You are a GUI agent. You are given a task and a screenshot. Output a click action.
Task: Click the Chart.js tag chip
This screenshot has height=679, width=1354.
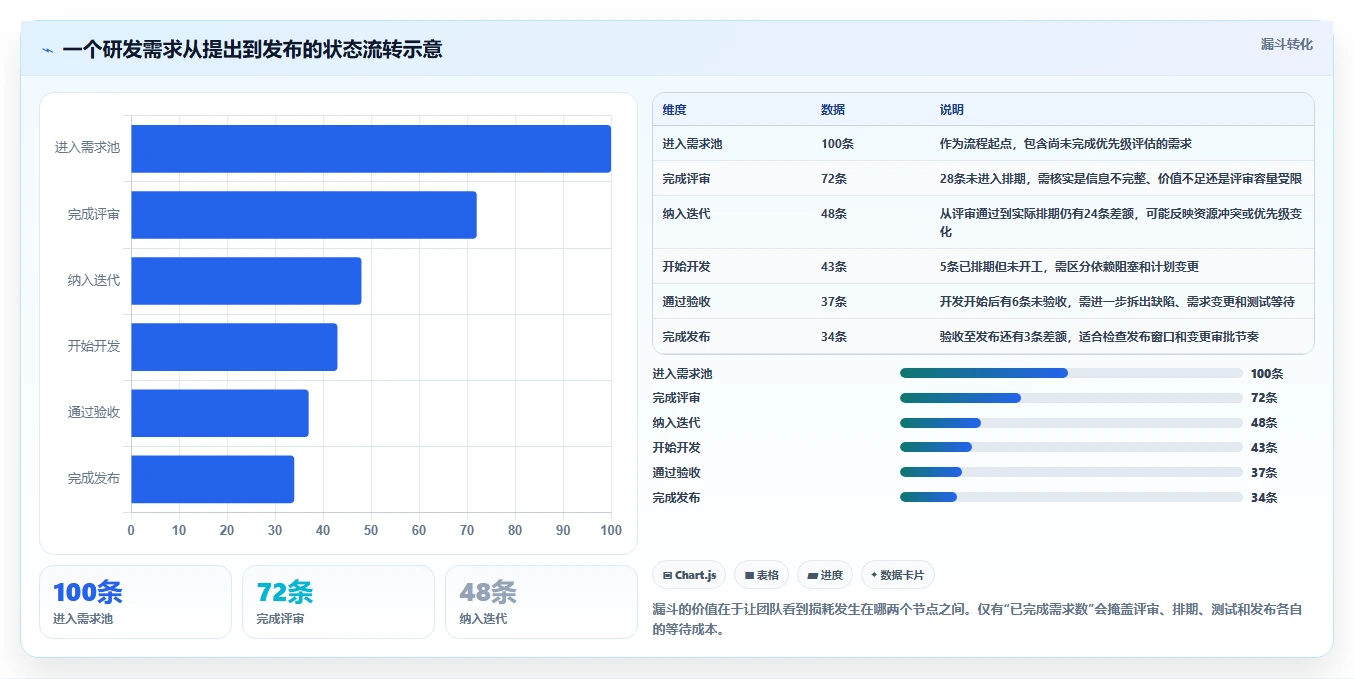point(690,575)
